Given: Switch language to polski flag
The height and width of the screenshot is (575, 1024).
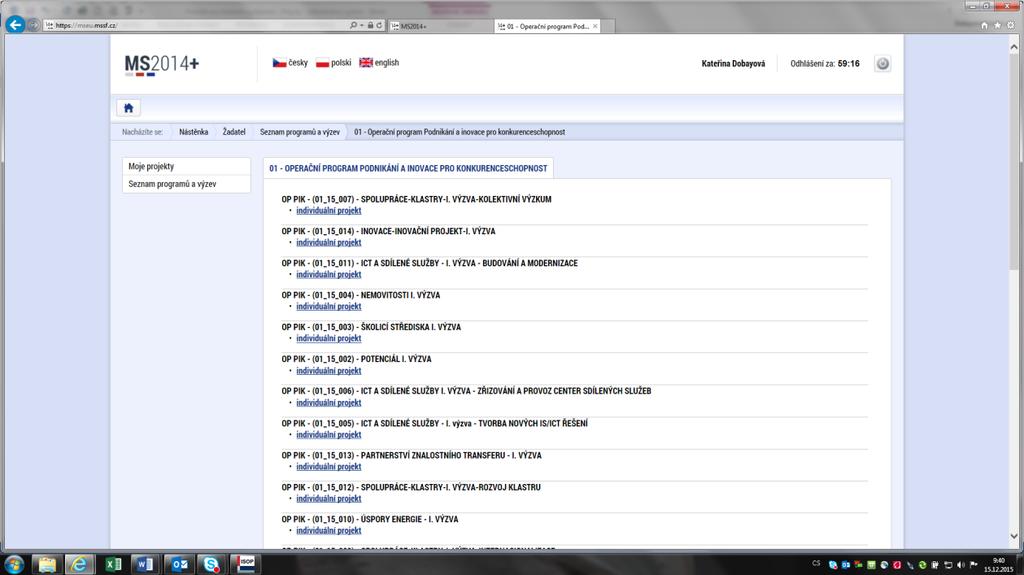Looking at the screenshot, I should [323, 63].
